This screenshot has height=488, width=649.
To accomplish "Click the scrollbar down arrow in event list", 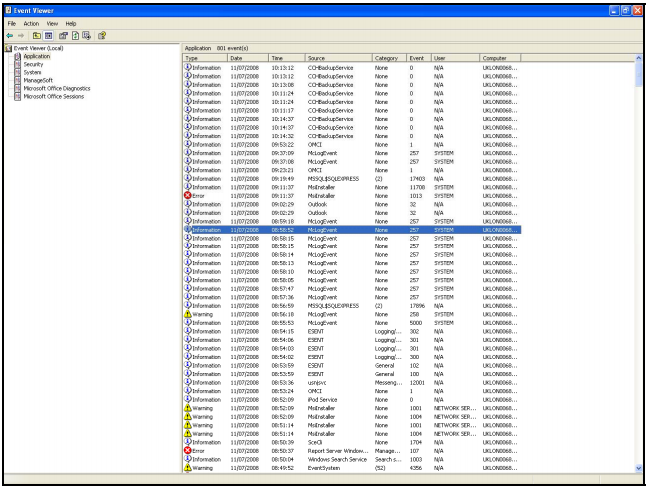I will click(x=638, y=468).
